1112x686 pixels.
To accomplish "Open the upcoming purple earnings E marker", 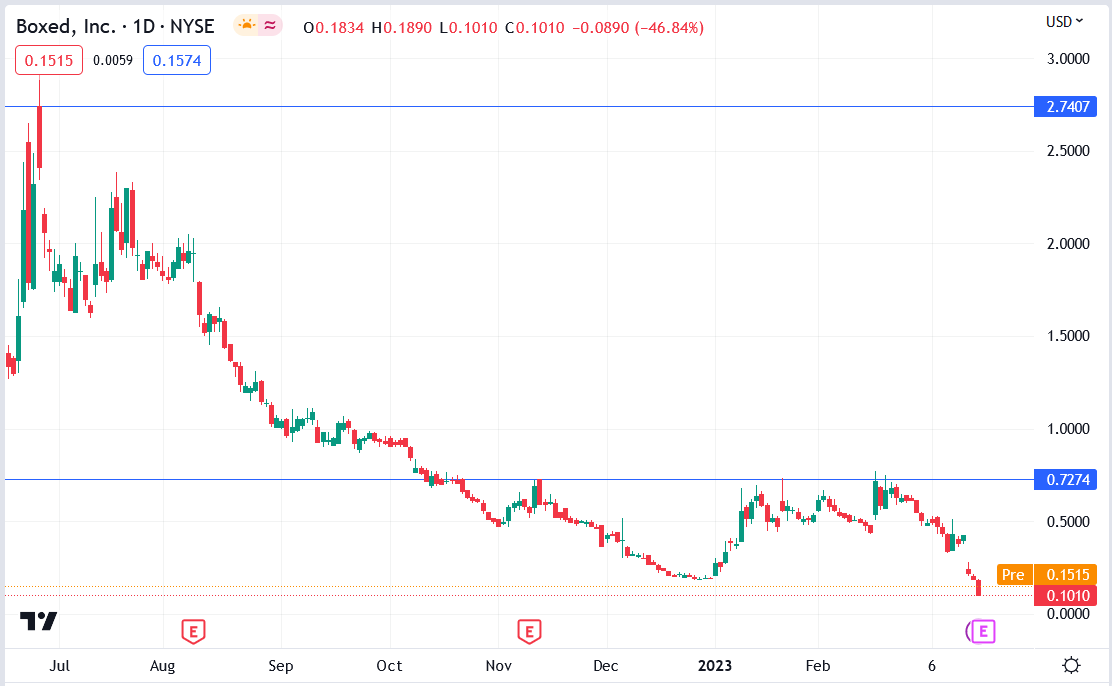I will click(x=982, y=631).
